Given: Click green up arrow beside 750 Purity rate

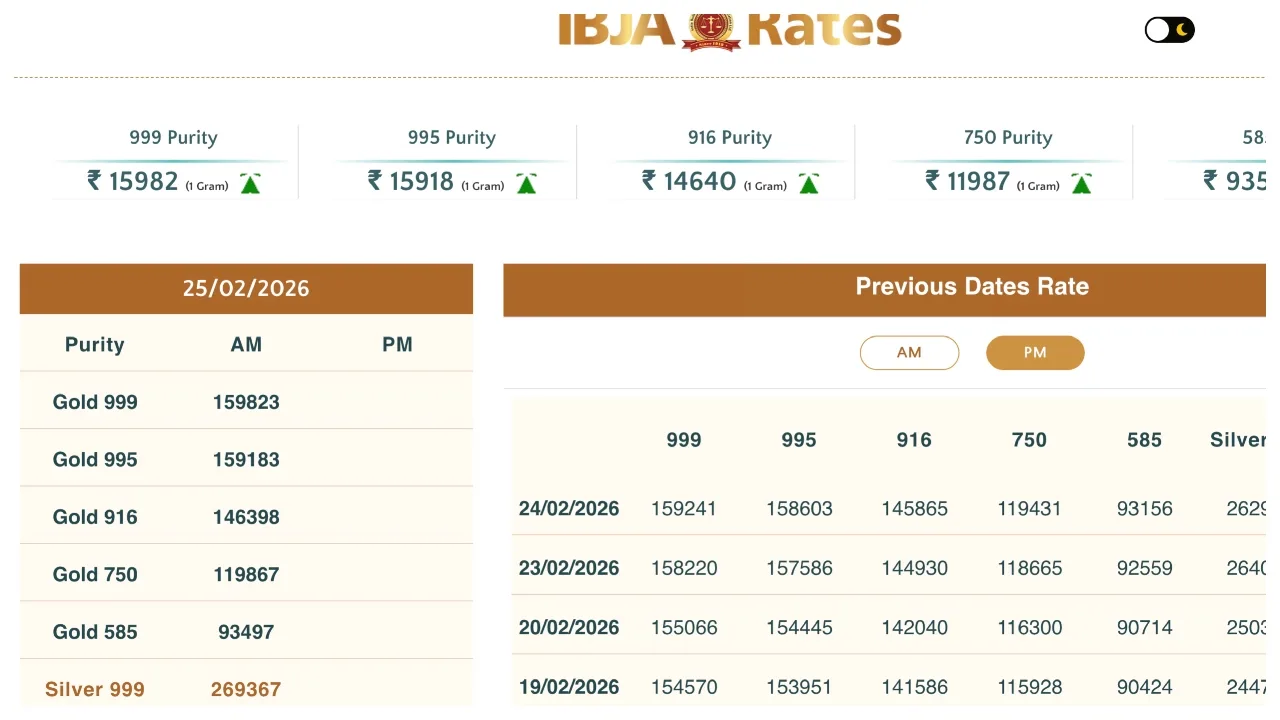Looking at the screenshot, I should point(1081,184).
